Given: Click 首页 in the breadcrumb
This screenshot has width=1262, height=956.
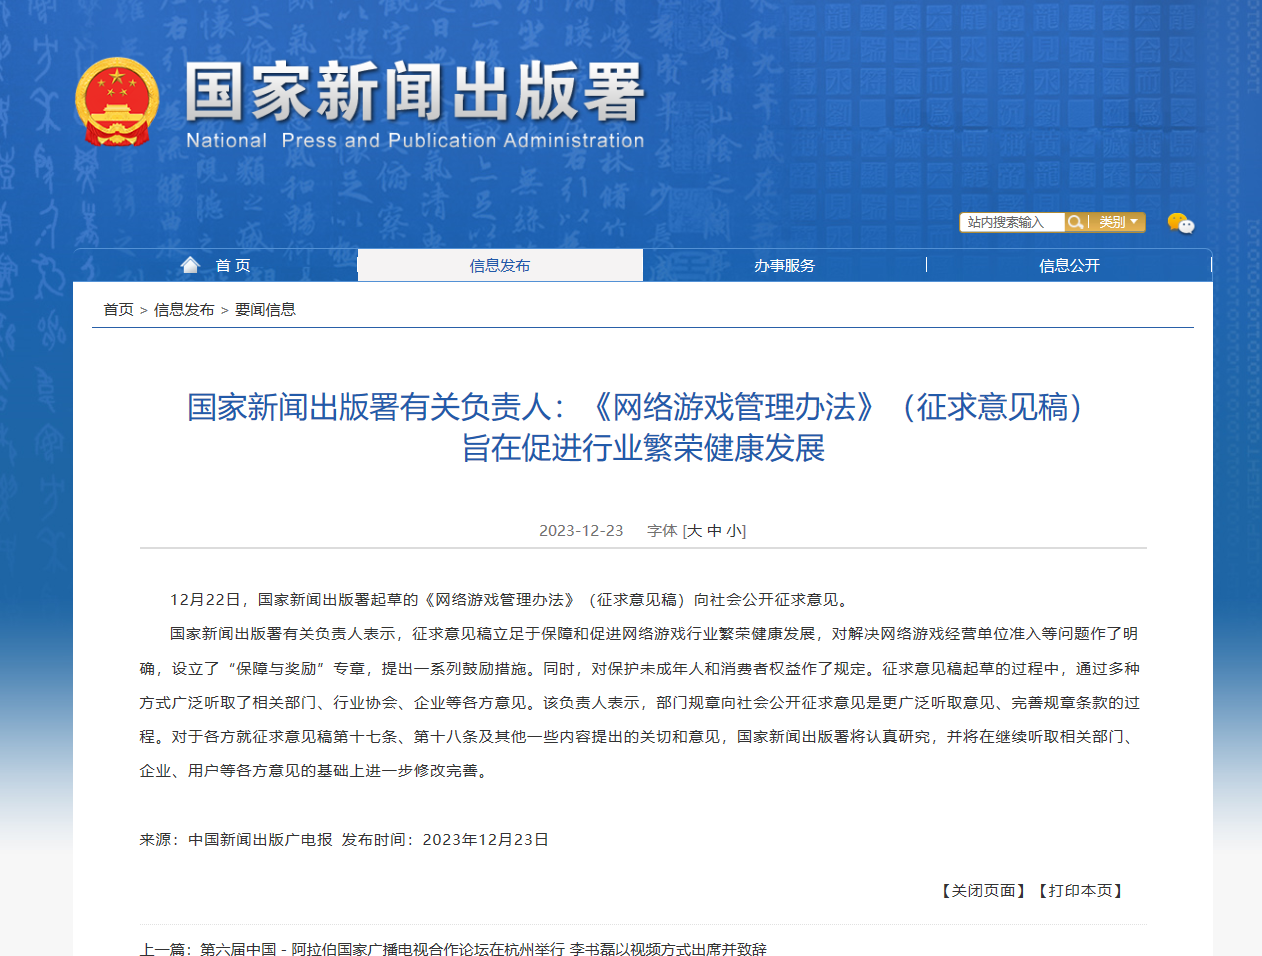Looking at the screenshot, I should click(x=118, y=310).
